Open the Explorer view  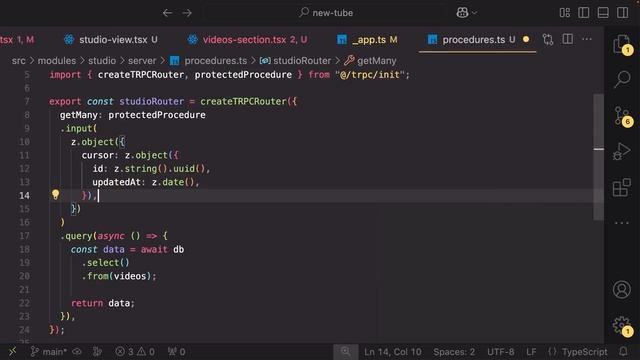click(x=622, y=44)
